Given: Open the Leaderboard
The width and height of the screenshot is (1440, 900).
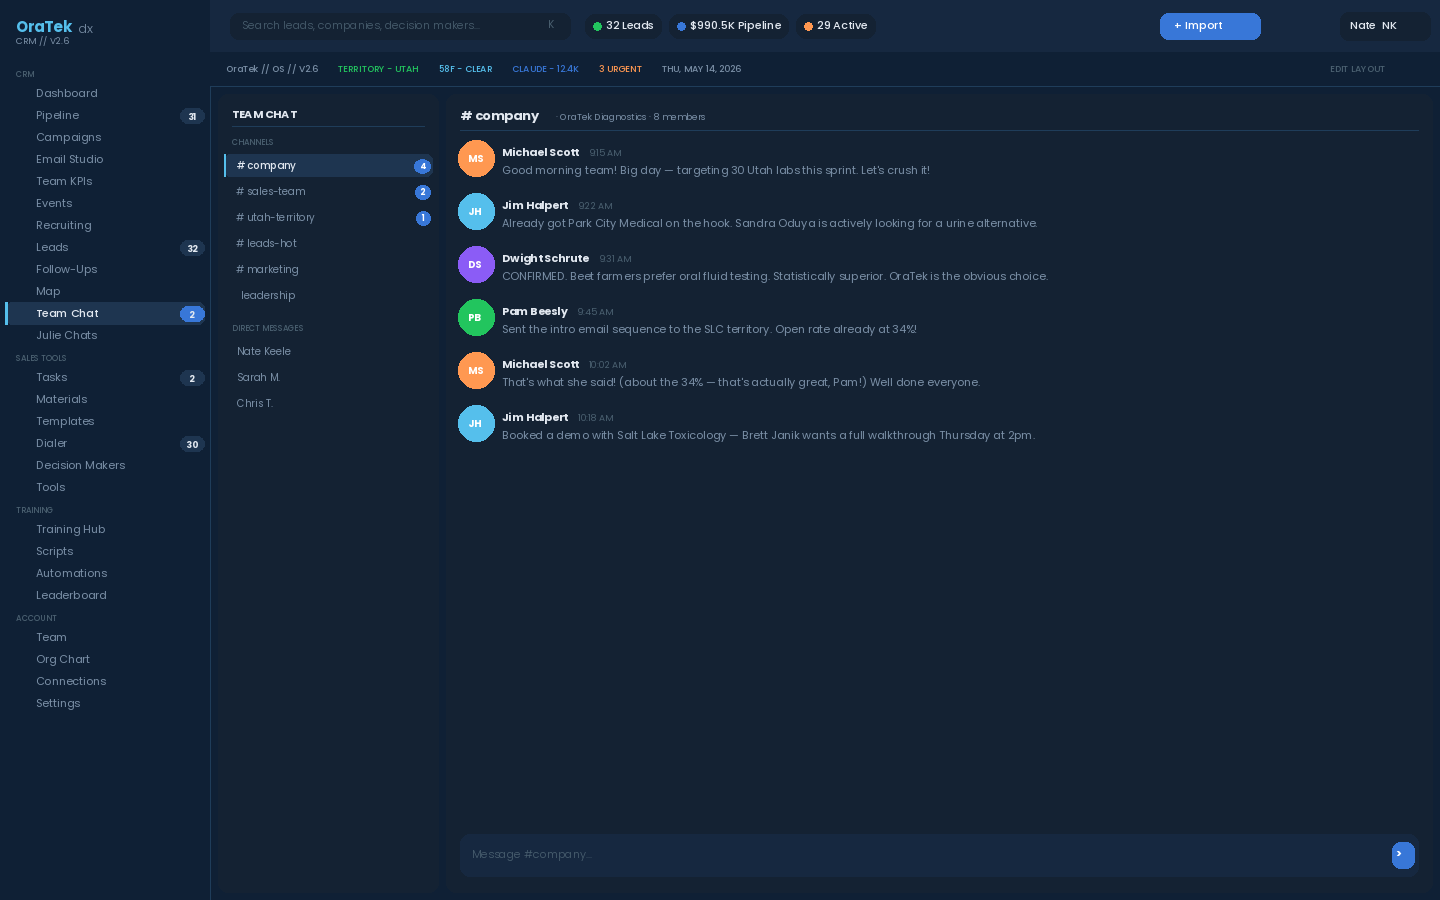Looking at the screenshot, I should (x=105, y=596).
